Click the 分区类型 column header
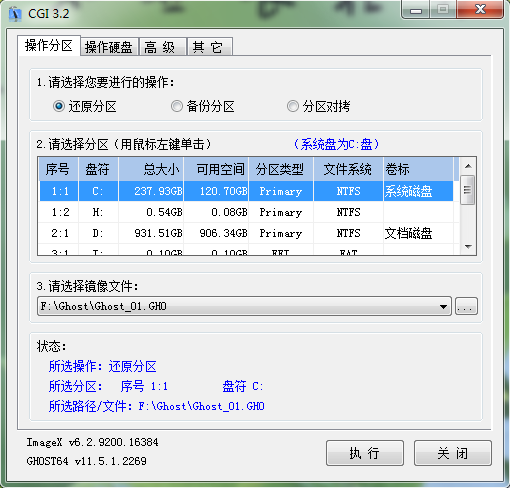Screen dimensions: 510x488 point(281,169)
